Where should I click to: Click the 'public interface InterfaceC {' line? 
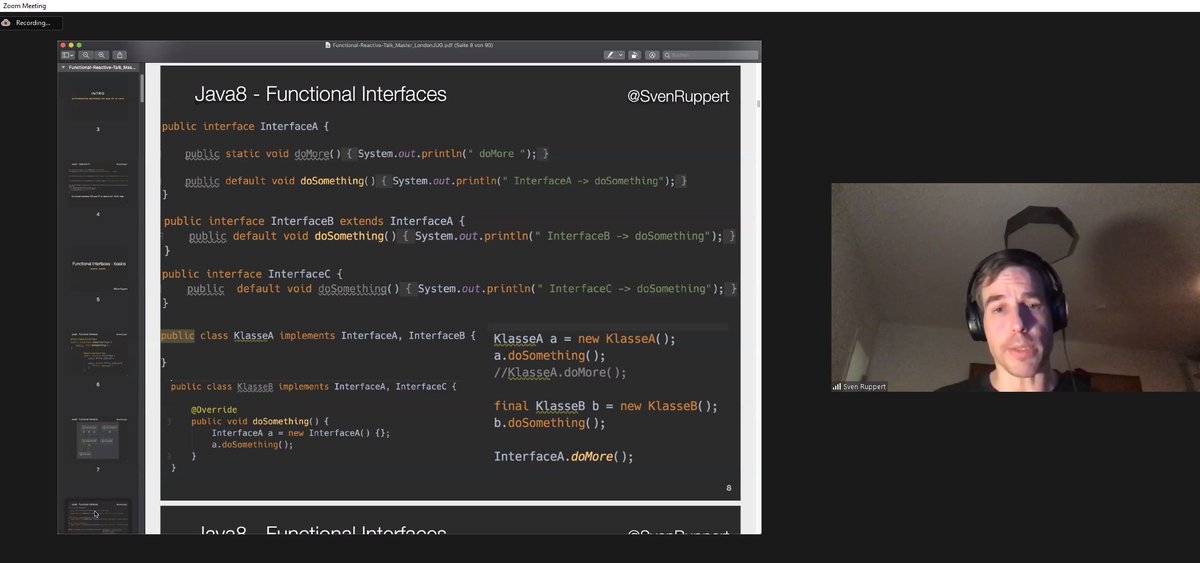click(252, 274)
